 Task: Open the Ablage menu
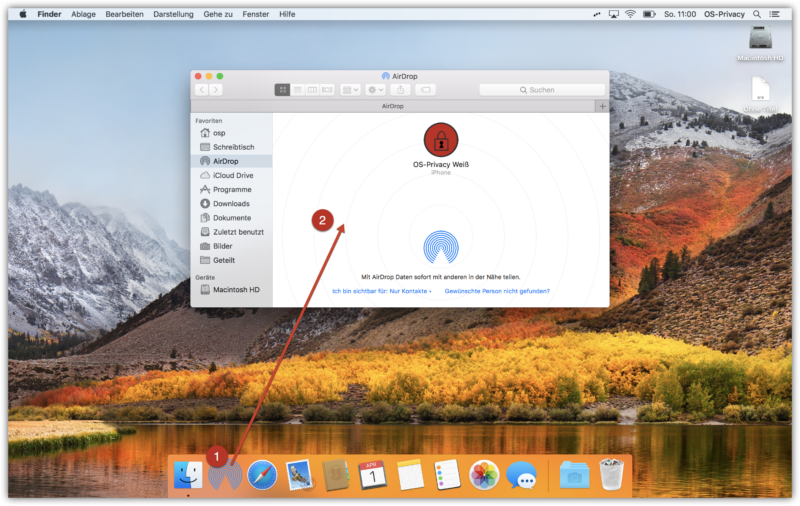pos(83,14)
